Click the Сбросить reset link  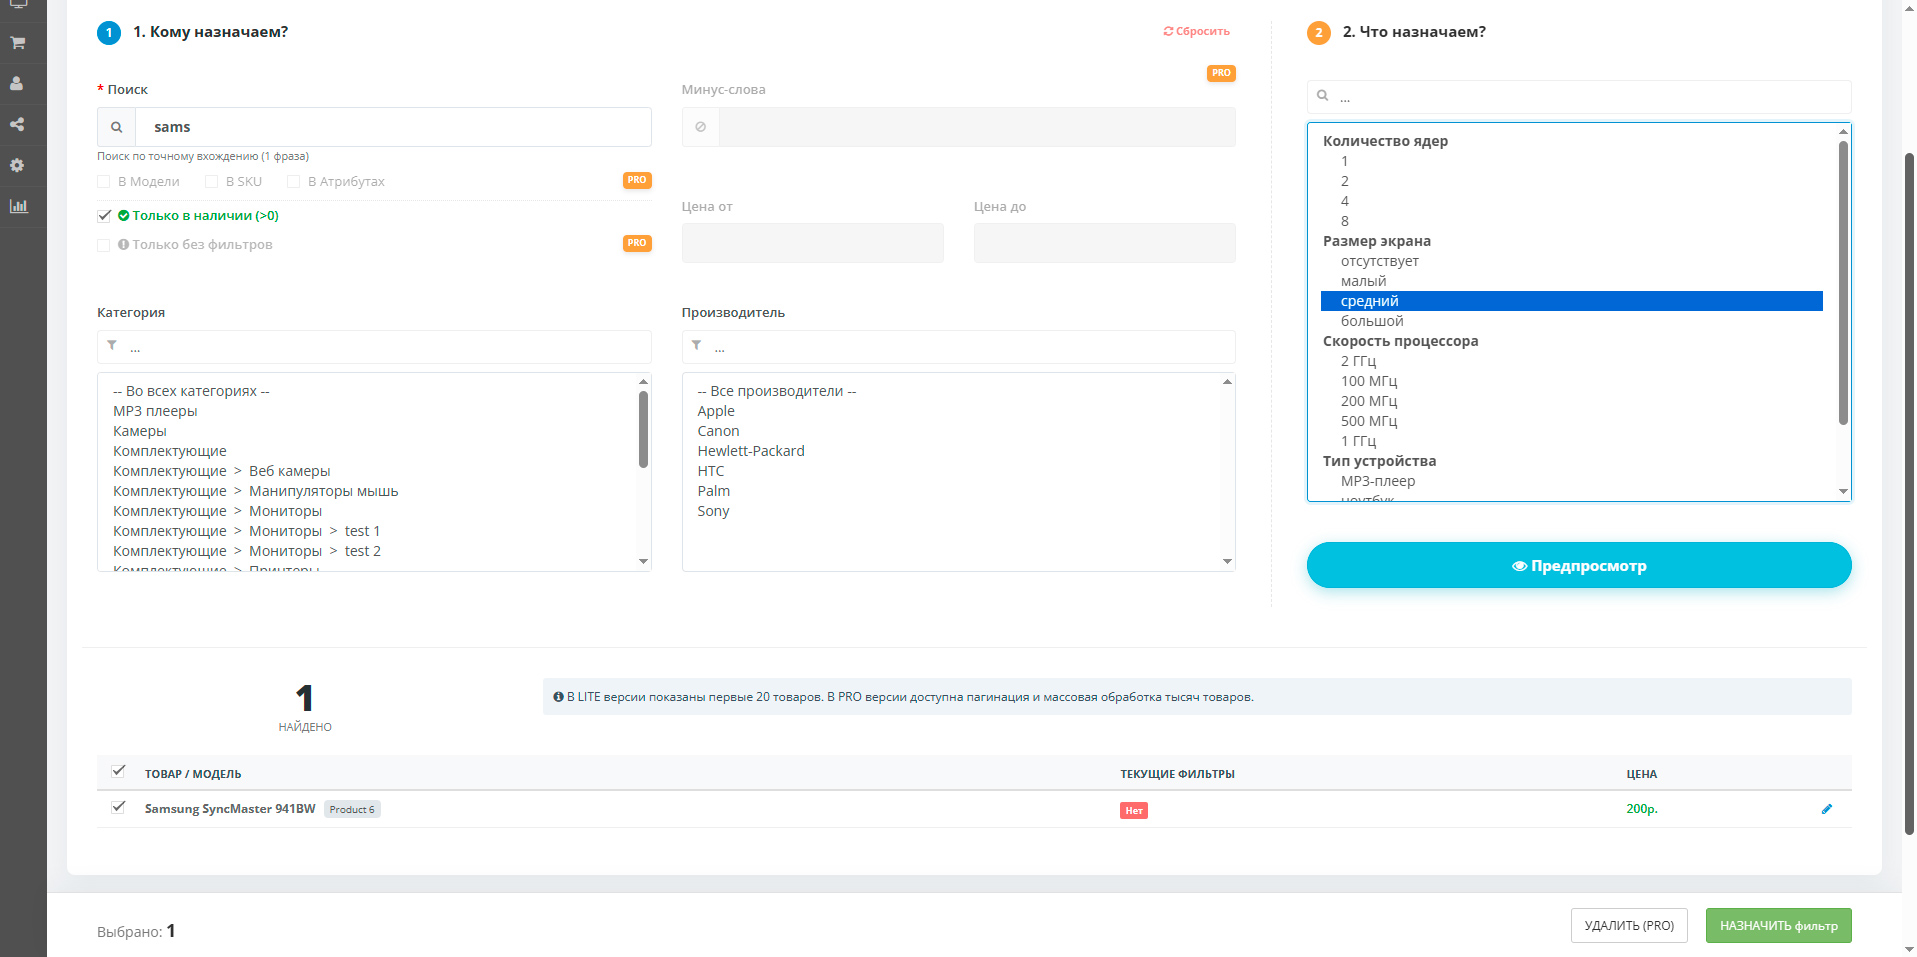coord(1196,32)
